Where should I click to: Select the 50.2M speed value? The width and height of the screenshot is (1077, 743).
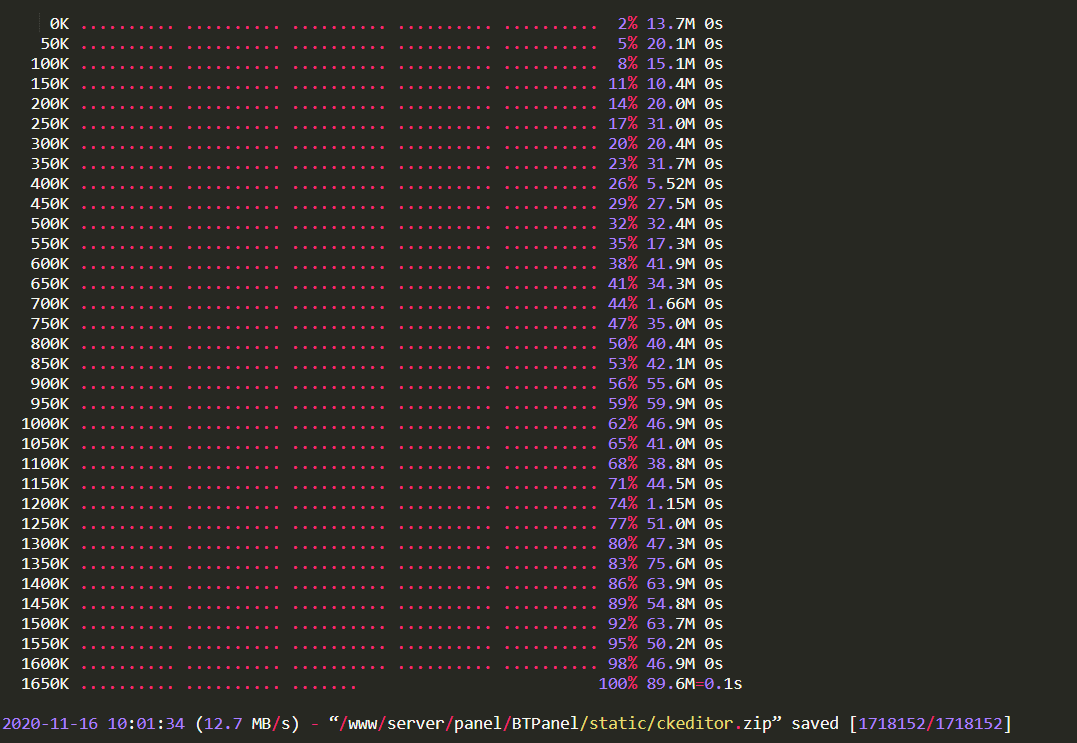[x=670, y=643]
